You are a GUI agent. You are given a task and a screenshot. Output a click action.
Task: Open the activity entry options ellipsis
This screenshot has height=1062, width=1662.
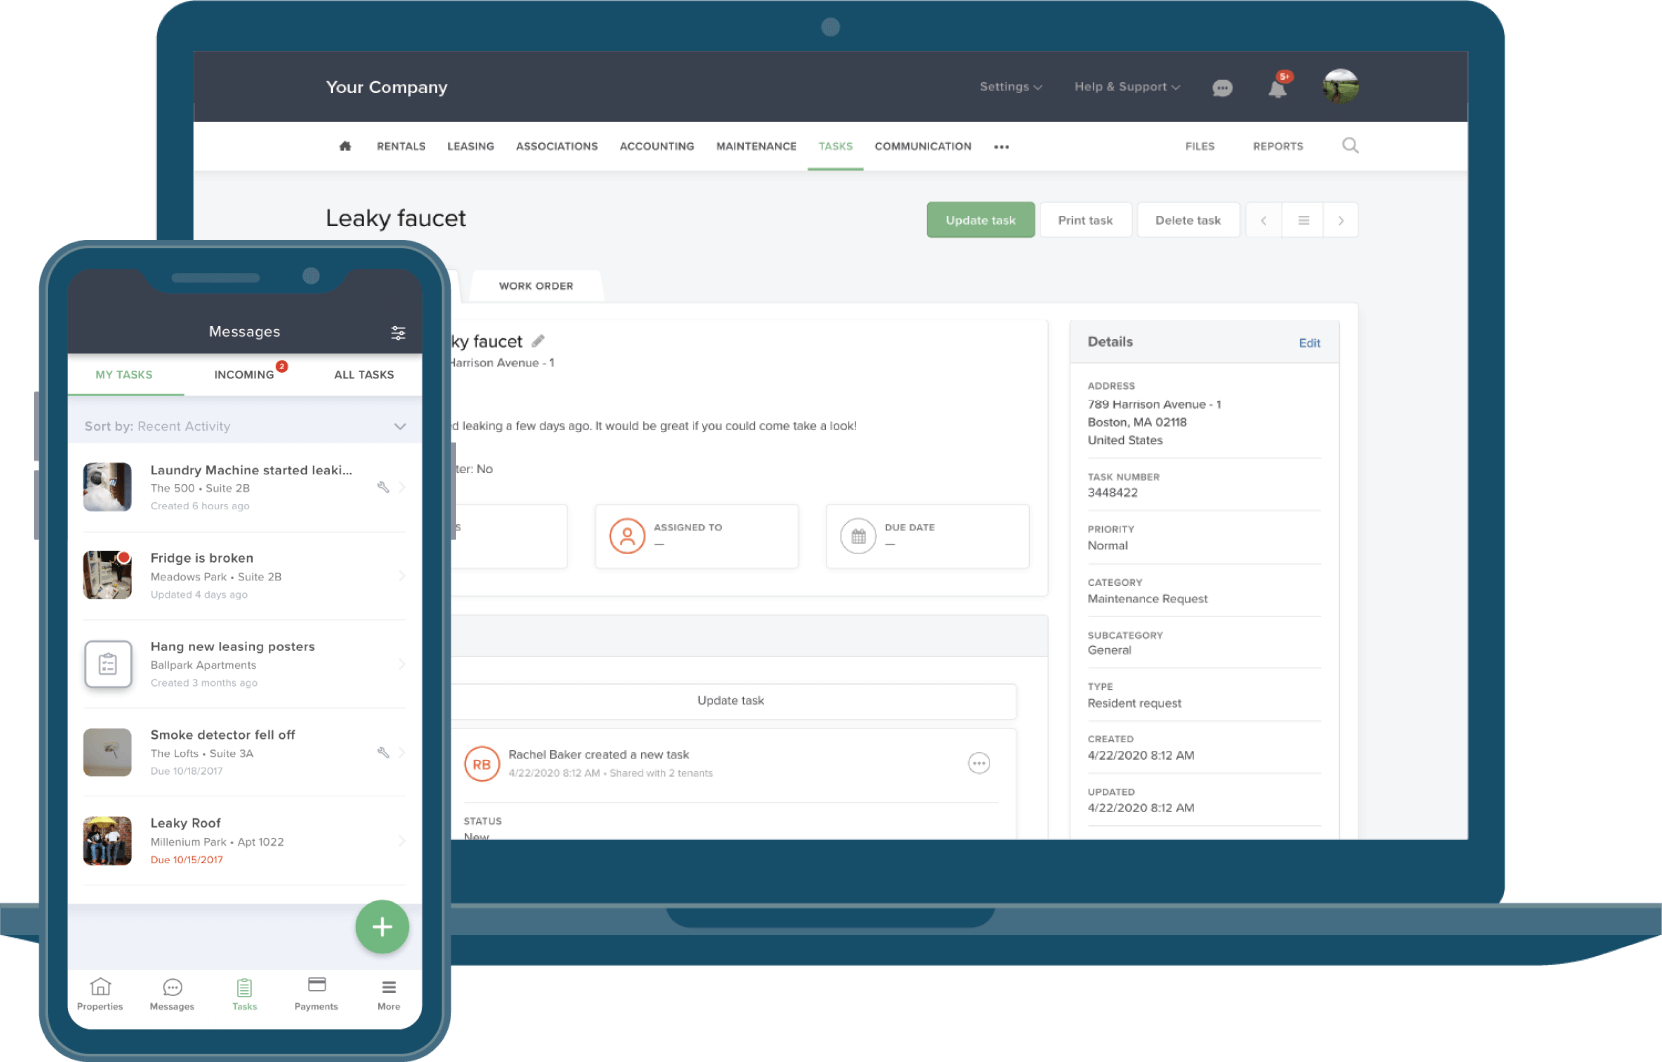979,764
